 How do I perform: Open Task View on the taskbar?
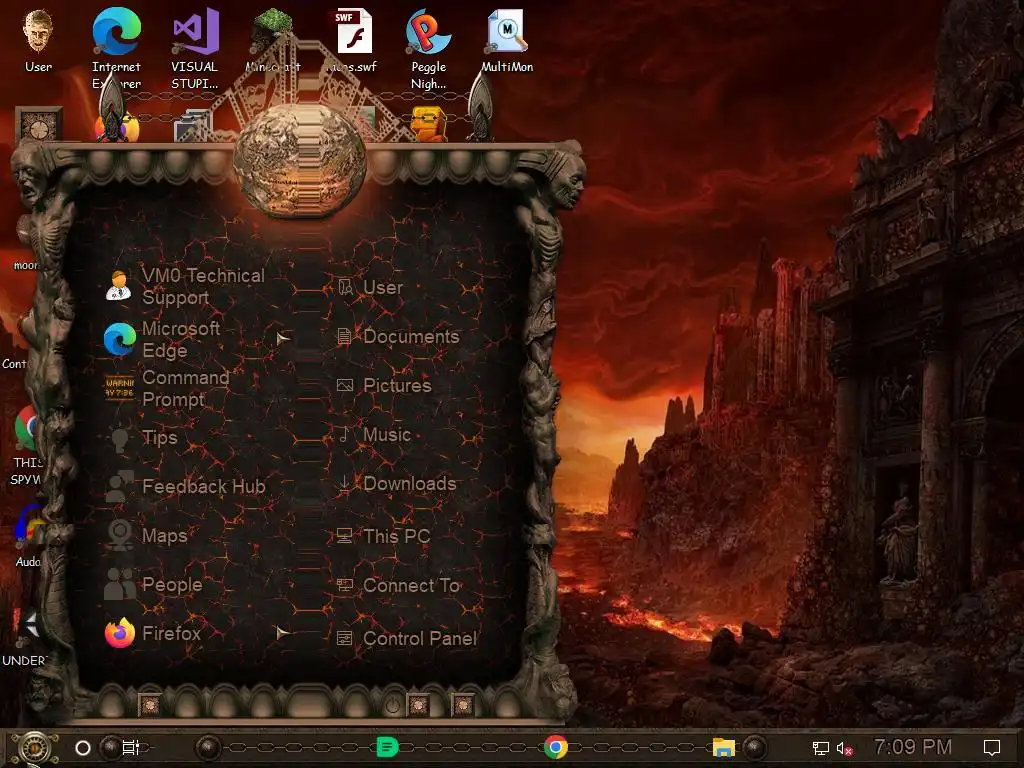click(x=131, y=748)
